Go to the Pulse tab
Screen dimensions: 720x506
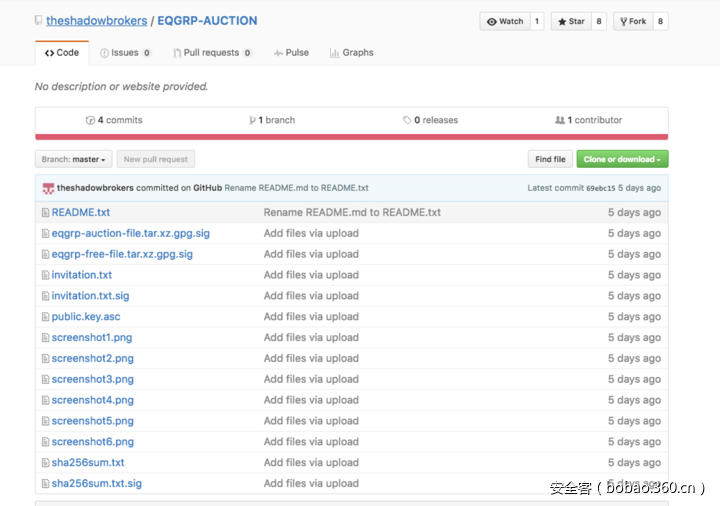[291, 53]
